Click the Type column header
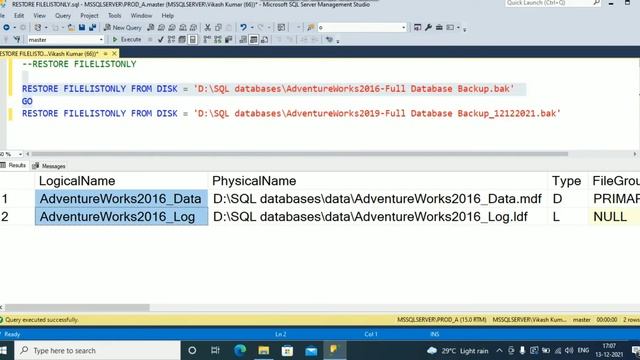 (x=567, y=181)
